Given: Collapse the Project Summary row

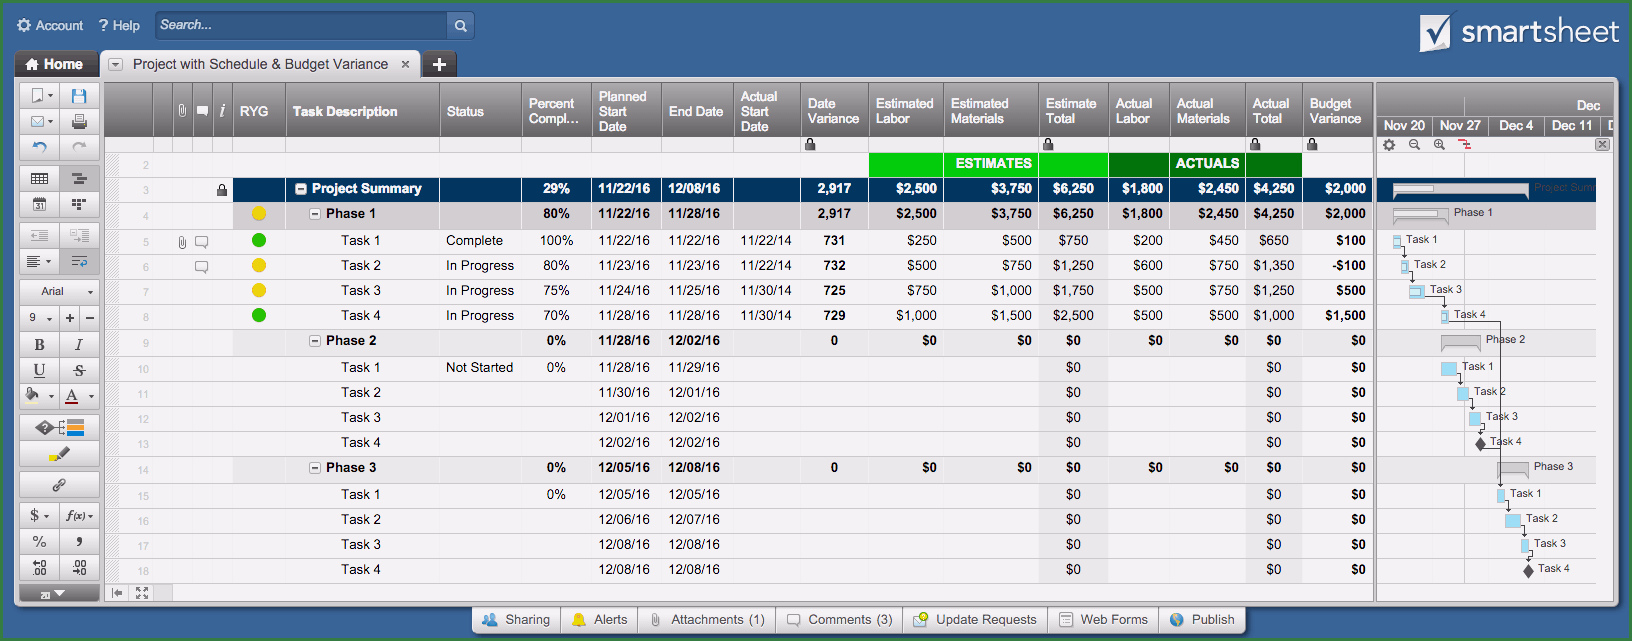Looking at the screenshot, I should pos(301,189).
